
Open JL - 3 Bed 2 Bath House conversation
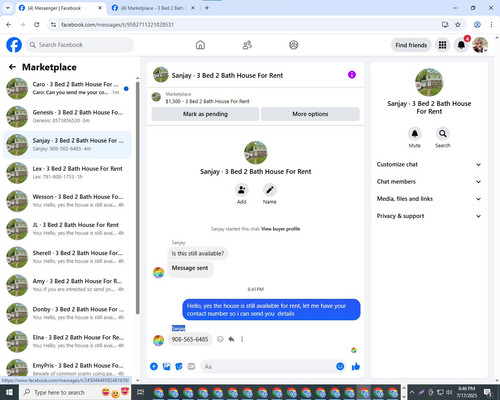pos(67,229)
